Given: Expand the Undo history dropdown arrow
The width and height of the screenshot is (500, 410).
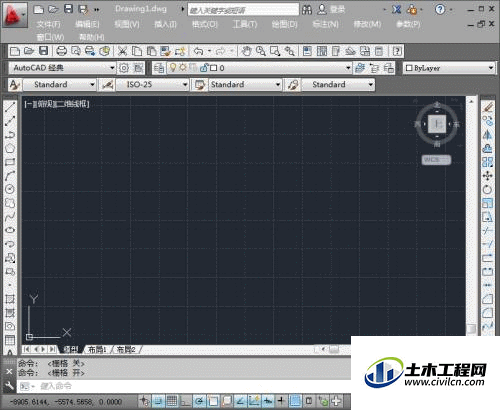Looking at the screenshot, I should click(x=209, y=51).
